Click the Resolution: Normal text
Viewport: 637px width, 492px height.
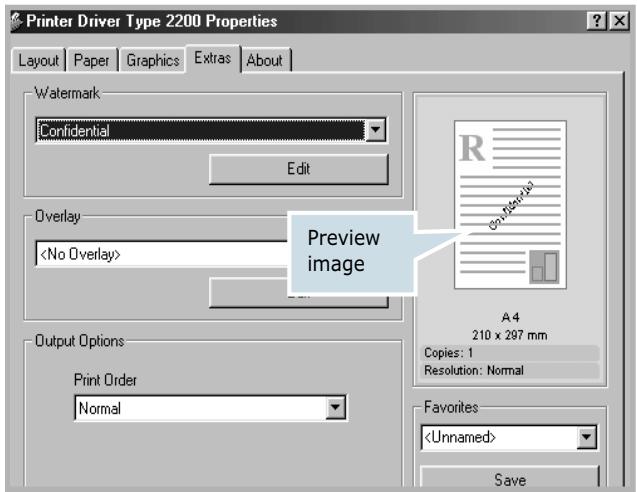click(x=474, y=370)
